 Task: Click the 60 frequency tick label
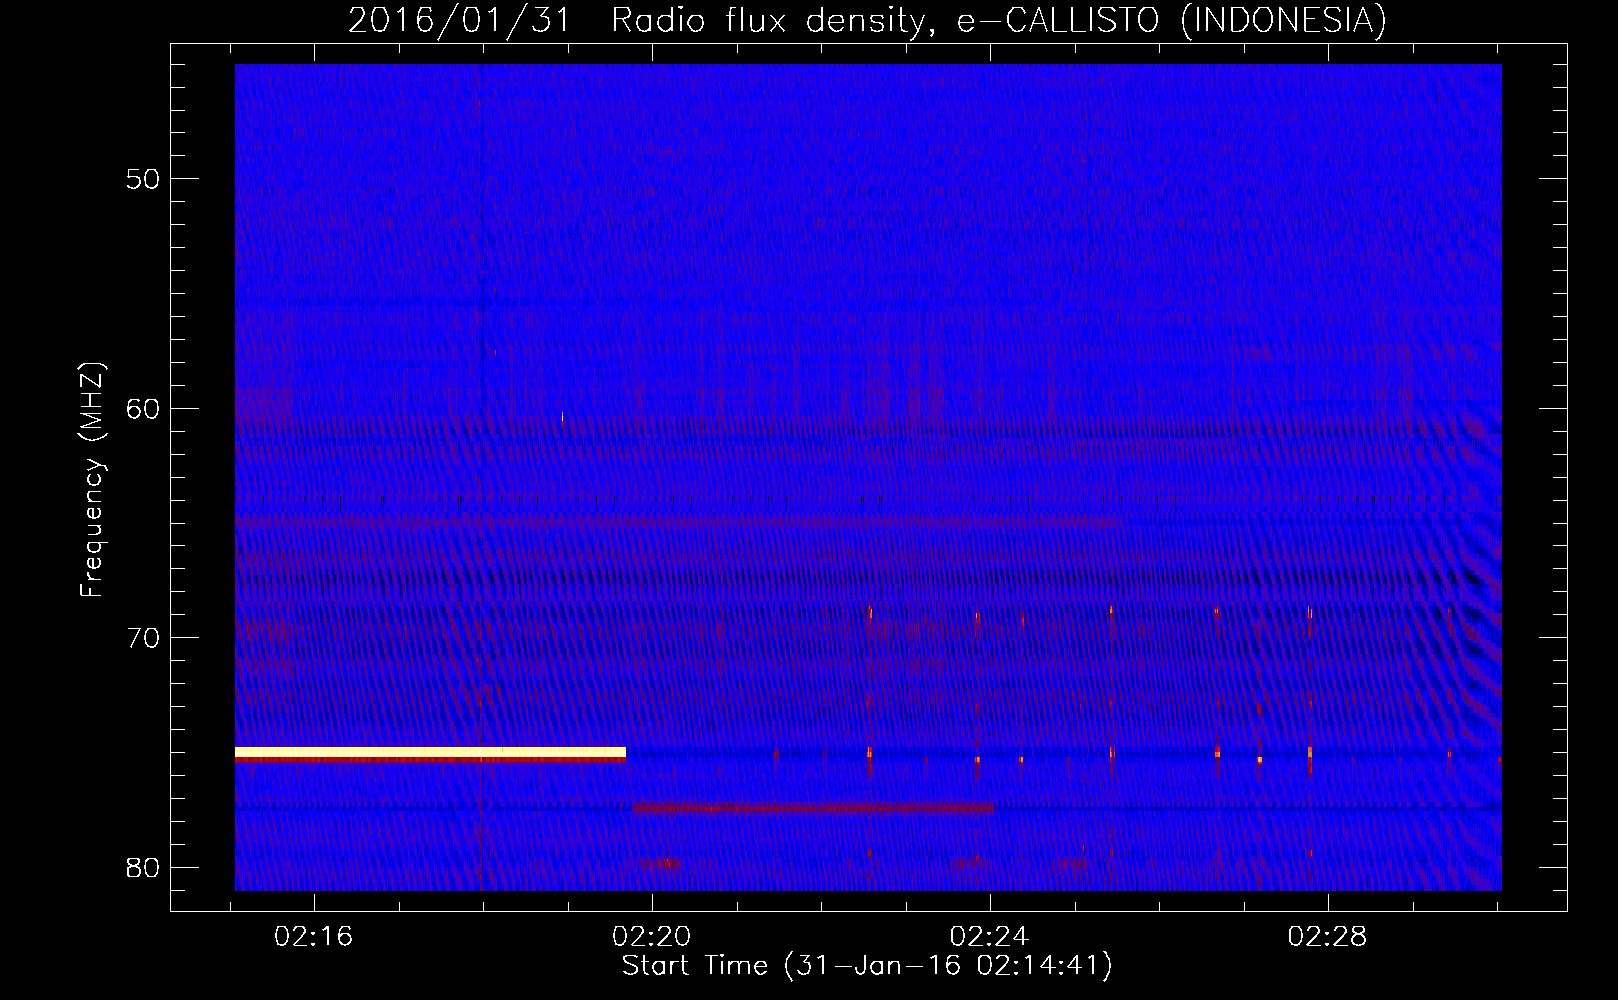(x=143, y=408)
